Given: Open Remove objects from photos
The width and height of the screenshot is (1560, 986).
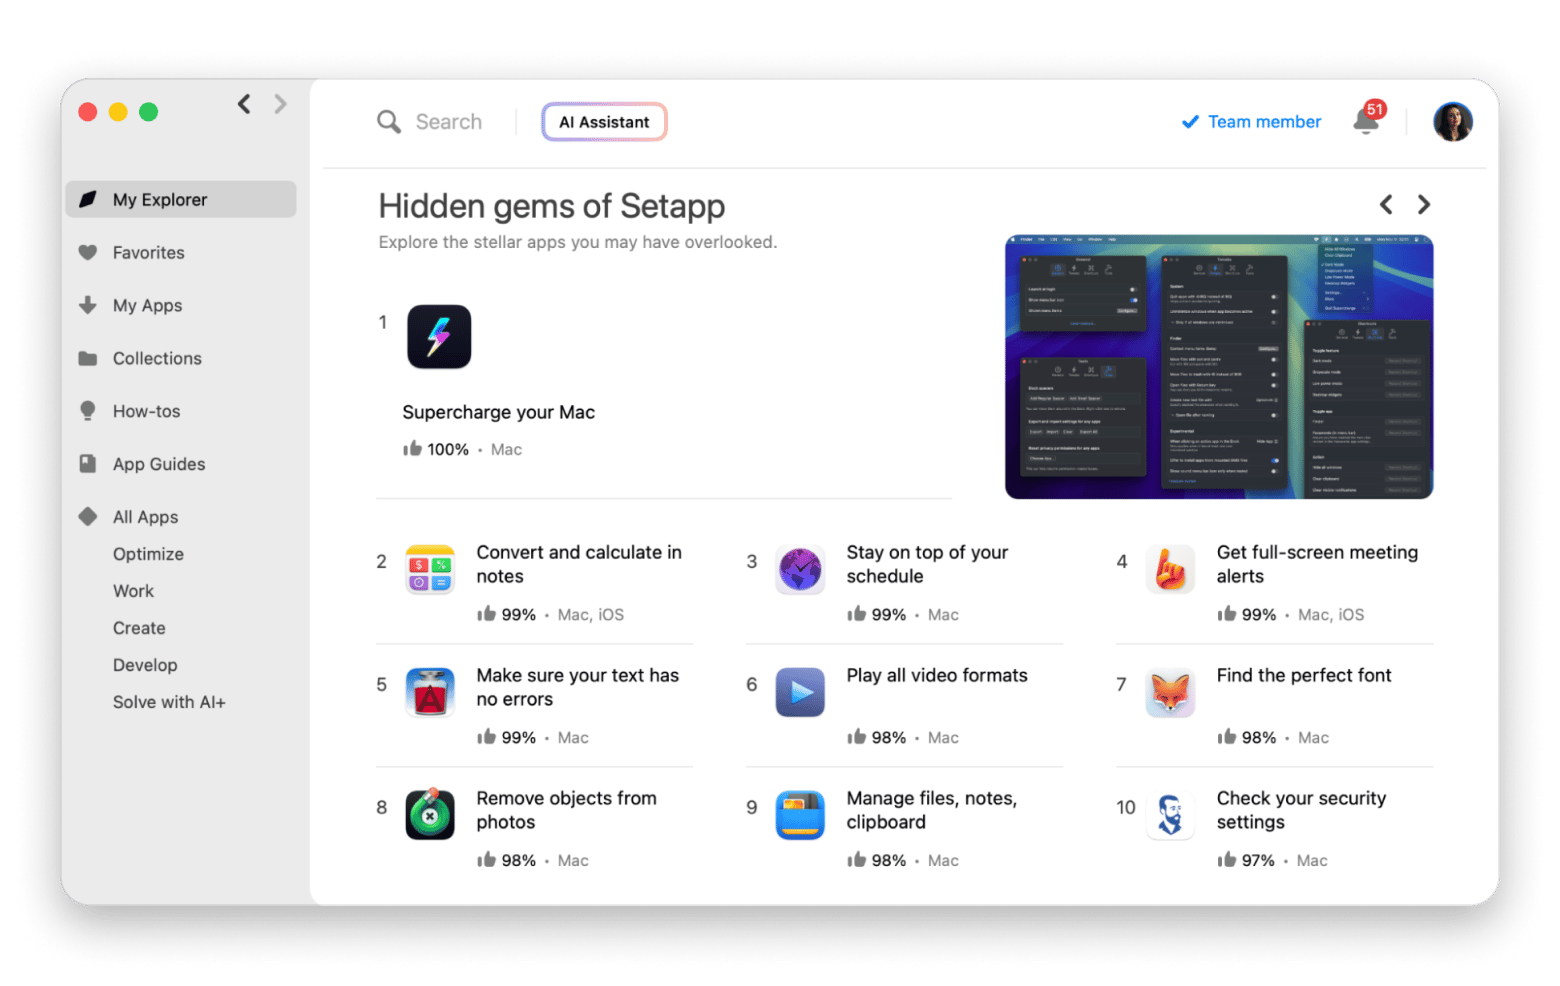Looking at the screenshot, I should pos(566,810).
